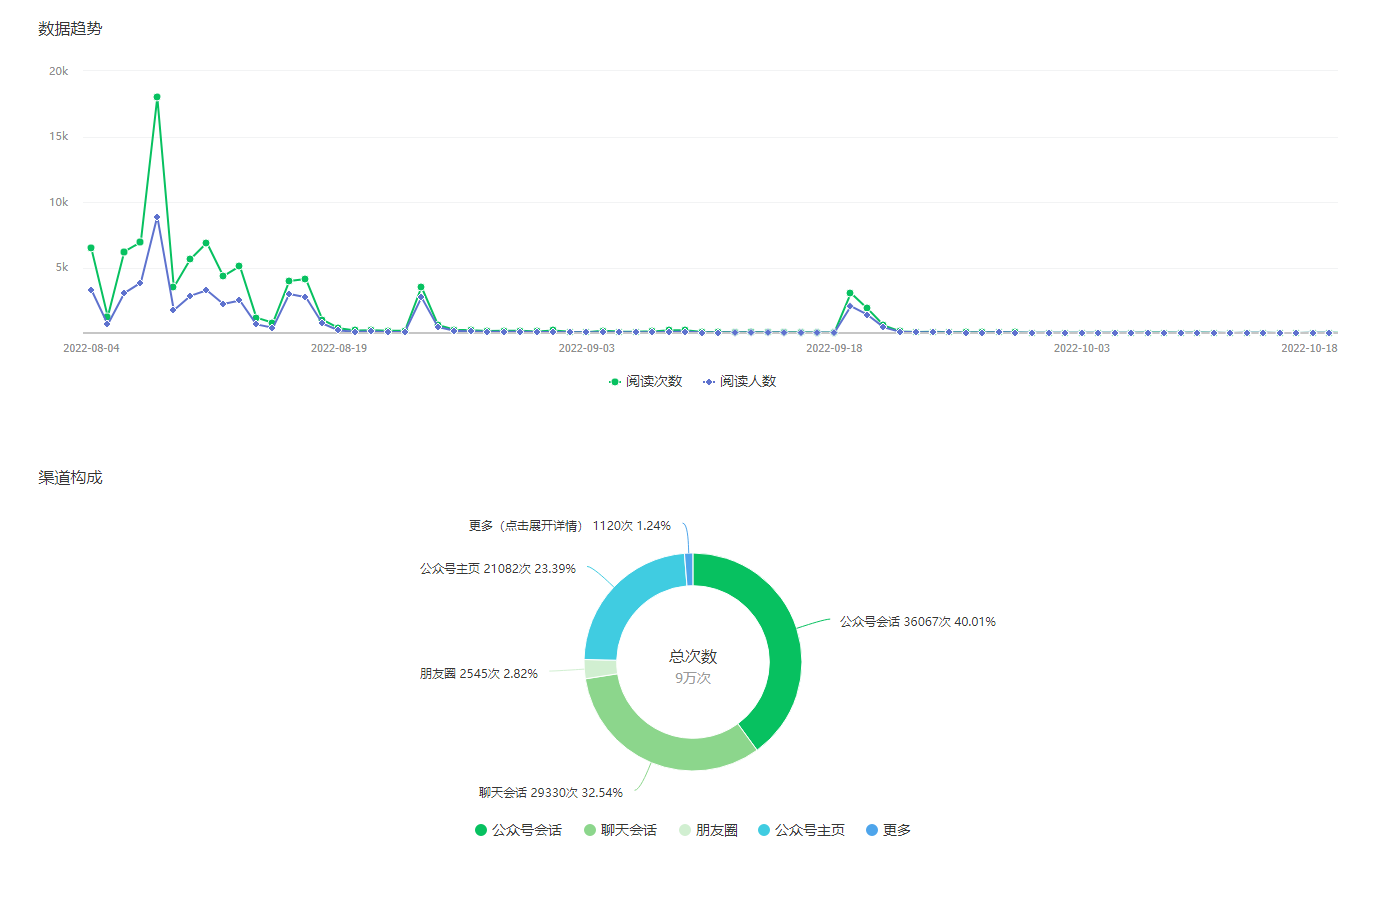Click the 聊天会话 29330次 32.54% label
1378x898 pixels.
(551, 793)
